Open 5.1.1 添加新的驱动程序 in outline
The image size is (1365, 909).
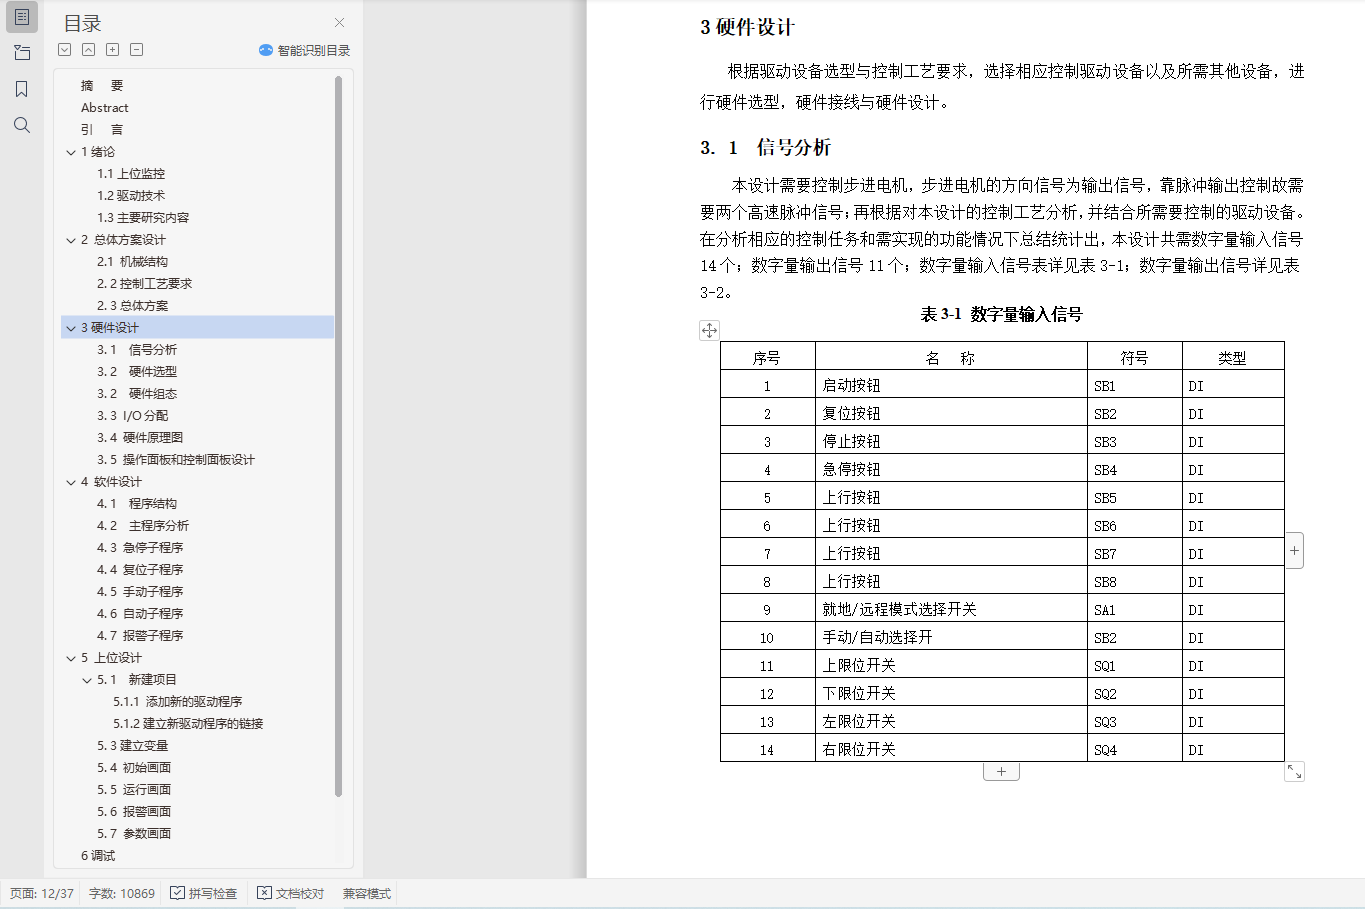[x=178, y=702]
